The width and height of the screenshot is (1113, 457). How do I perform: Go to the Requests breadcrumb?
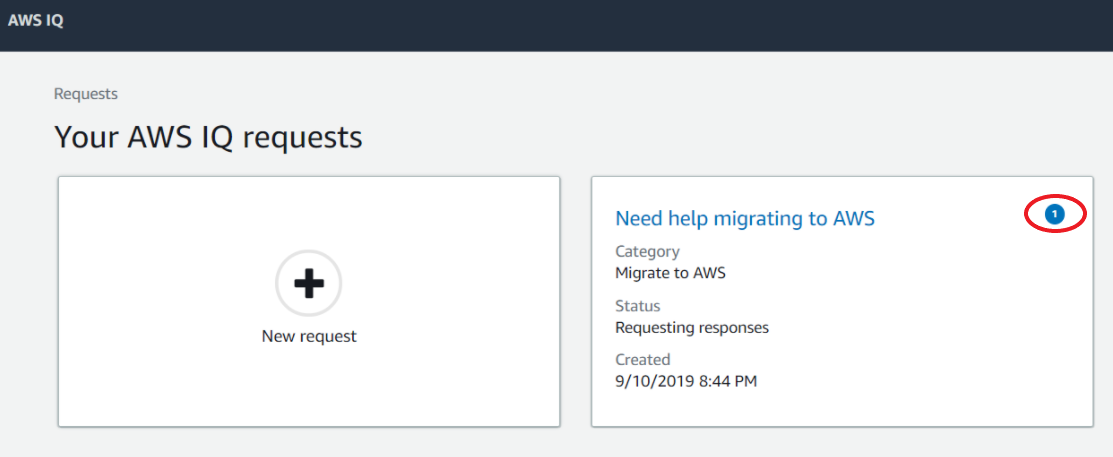pyautogui.click(x=86, y=94)
